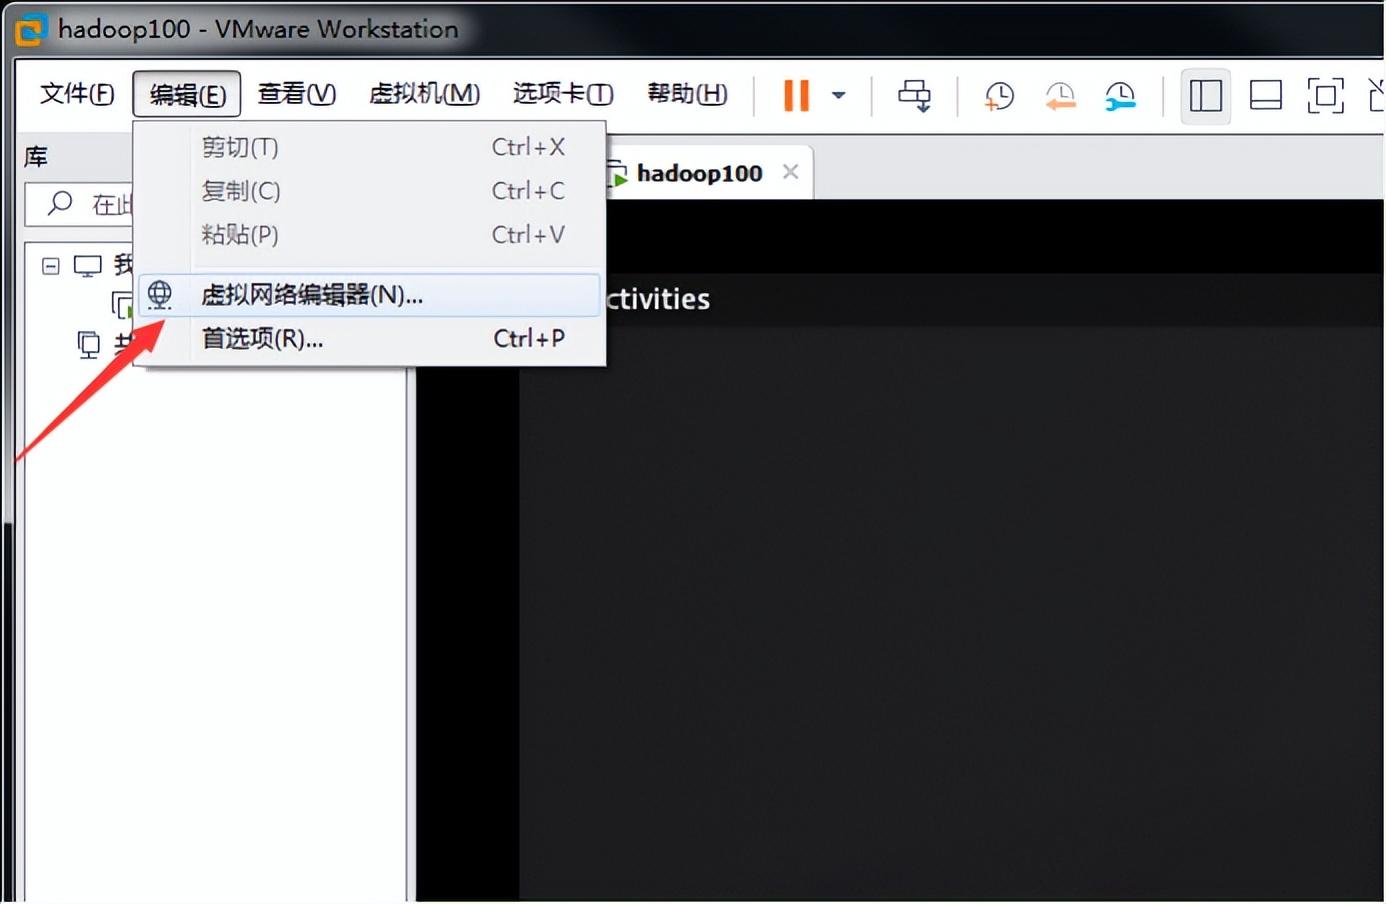Focus the library search input field
The height and width of the screenshot is (904, 1386).
[80, 205]
